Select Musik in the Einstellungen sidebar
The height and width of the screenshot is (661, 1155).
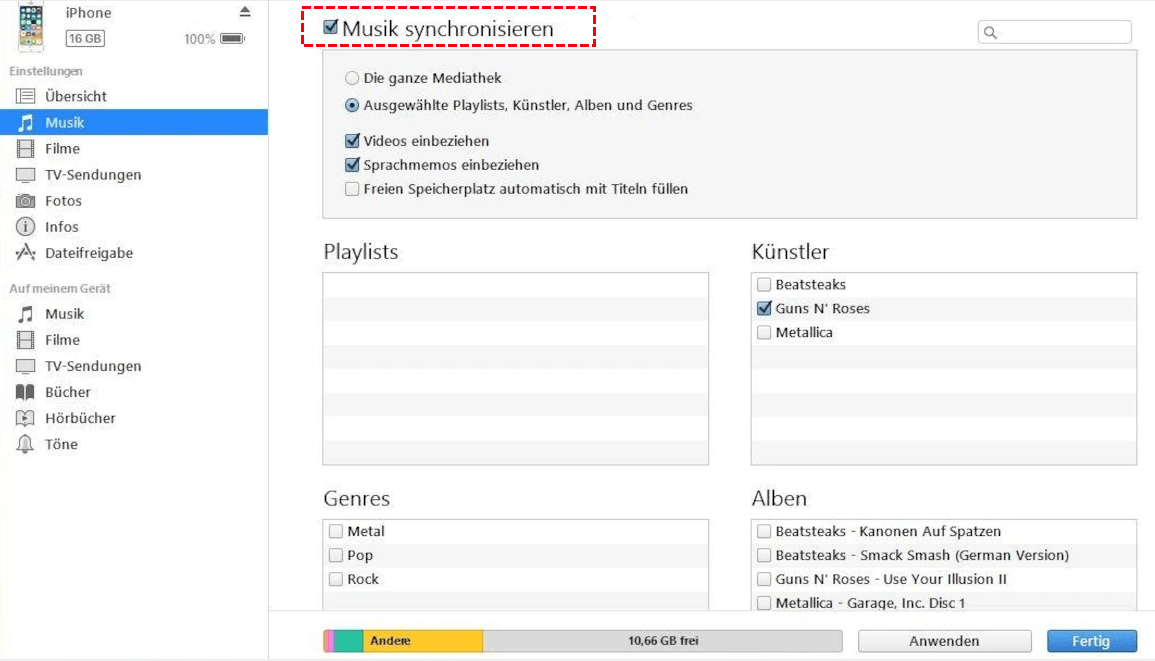(64, 122)
